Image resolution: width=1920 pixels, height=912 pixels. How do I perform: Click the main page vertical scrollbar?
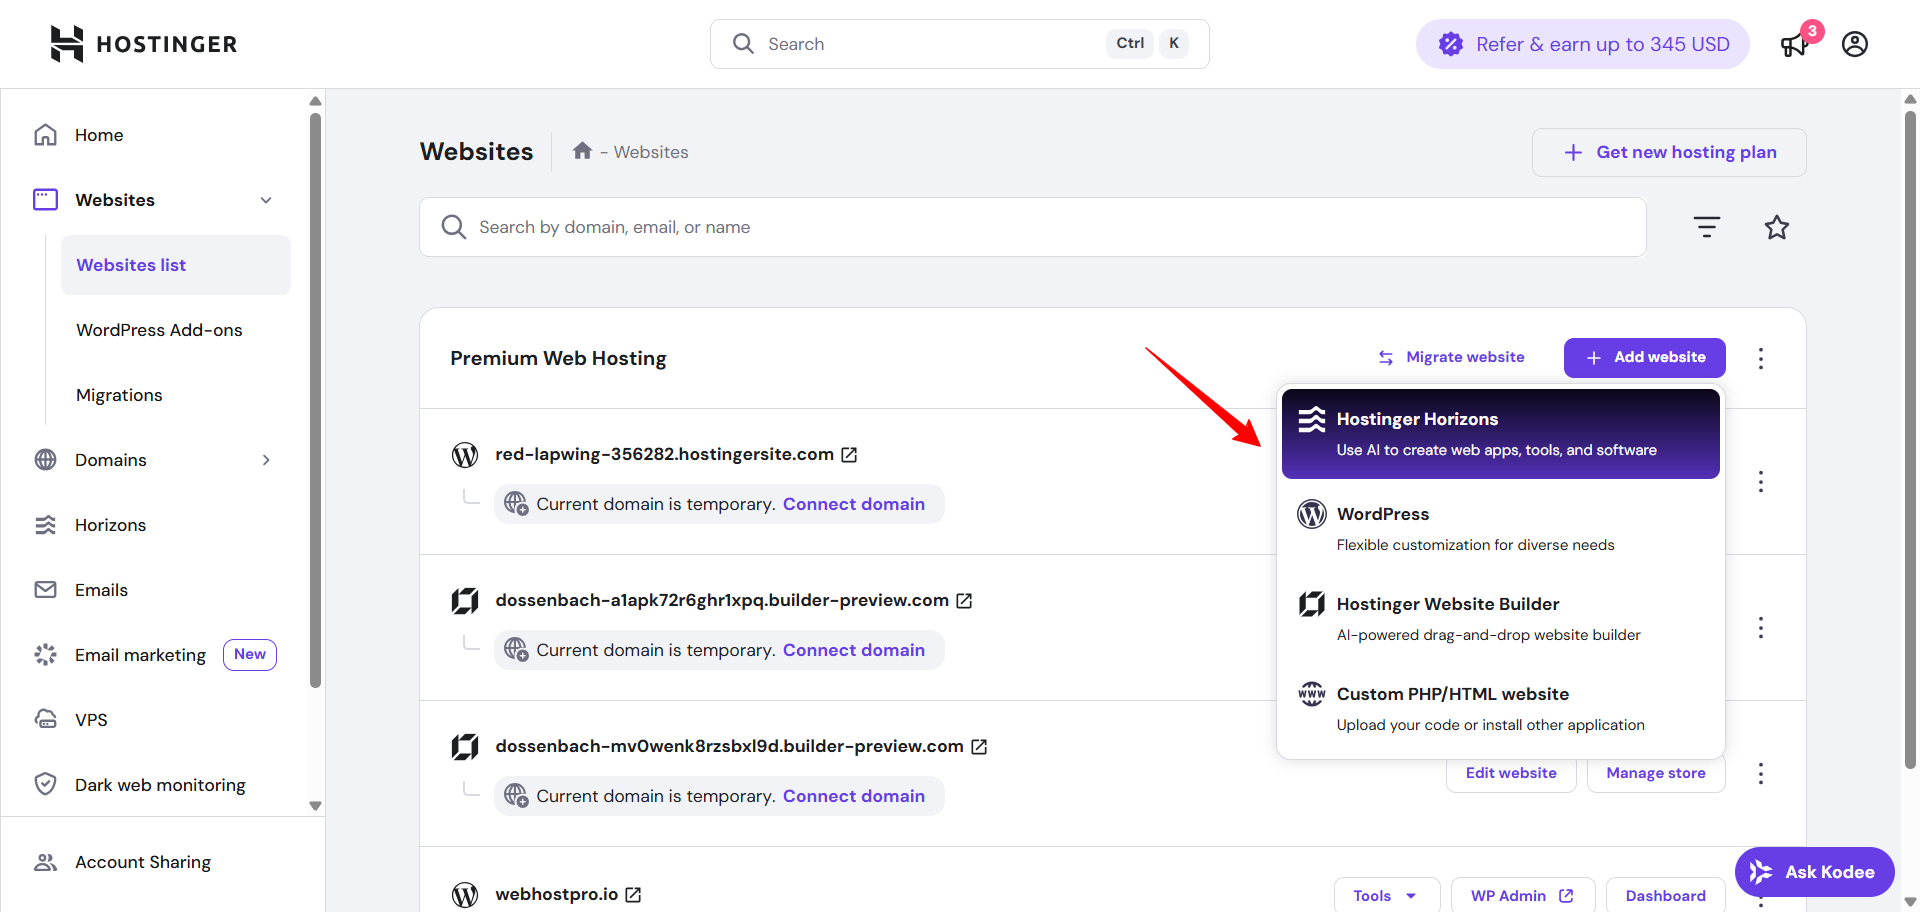1910,440
